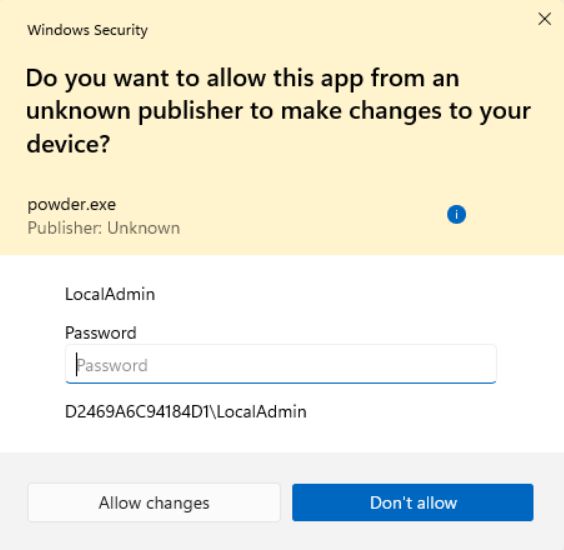Approve powder.exe with Allow changes
564x550 pixels.
[154, 503]
